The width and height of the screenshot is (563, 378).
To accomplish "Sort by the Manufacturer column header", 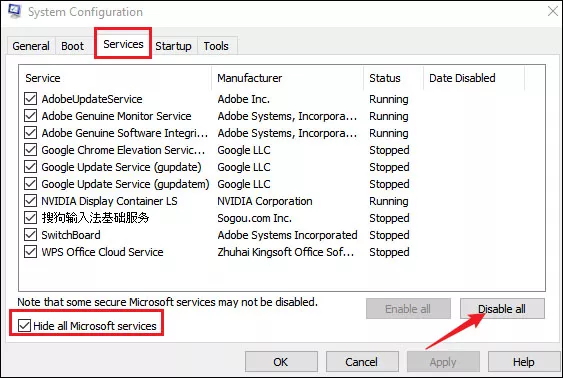I will (x=288, y=78).
